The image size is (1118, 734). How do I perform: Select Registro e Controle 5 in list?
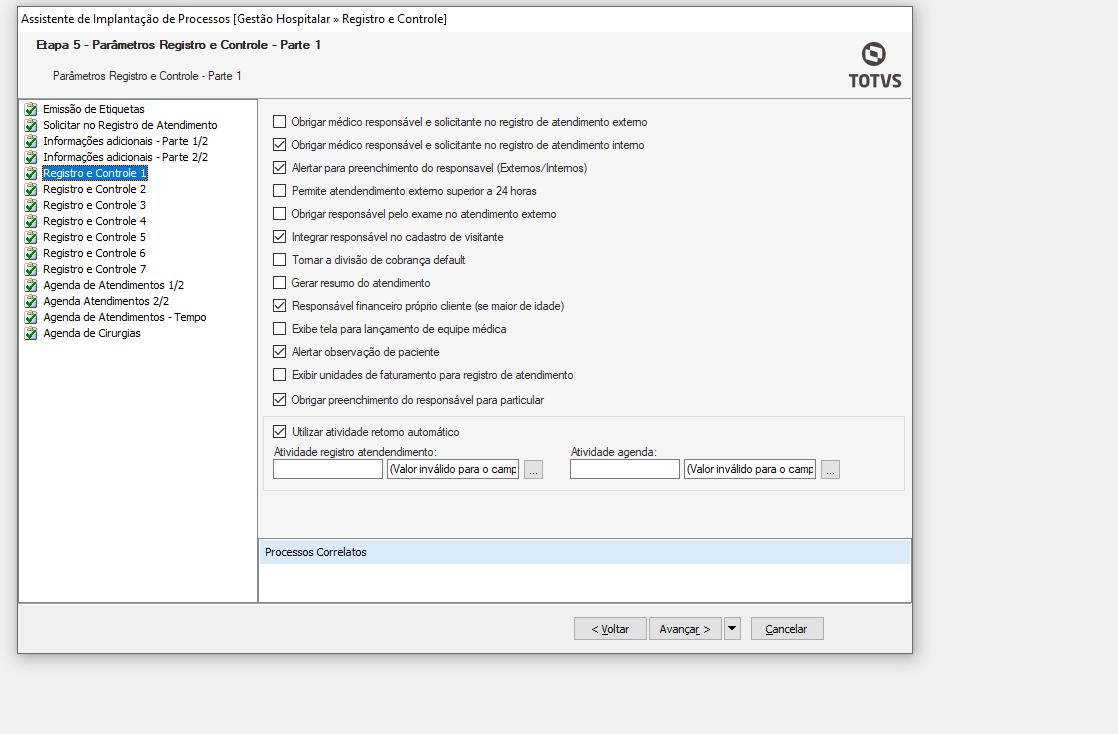tap(95, 237)
